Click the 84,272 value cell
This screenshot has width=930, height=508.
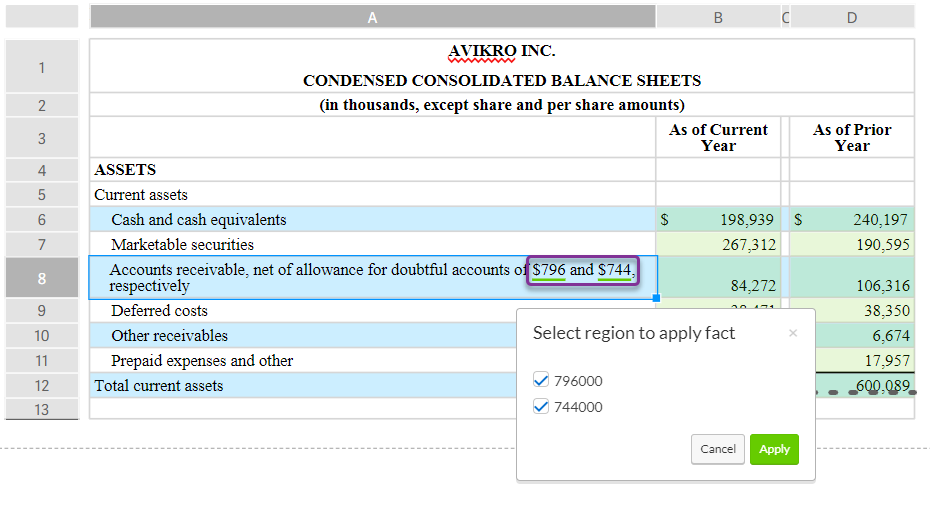pos(718,278)
